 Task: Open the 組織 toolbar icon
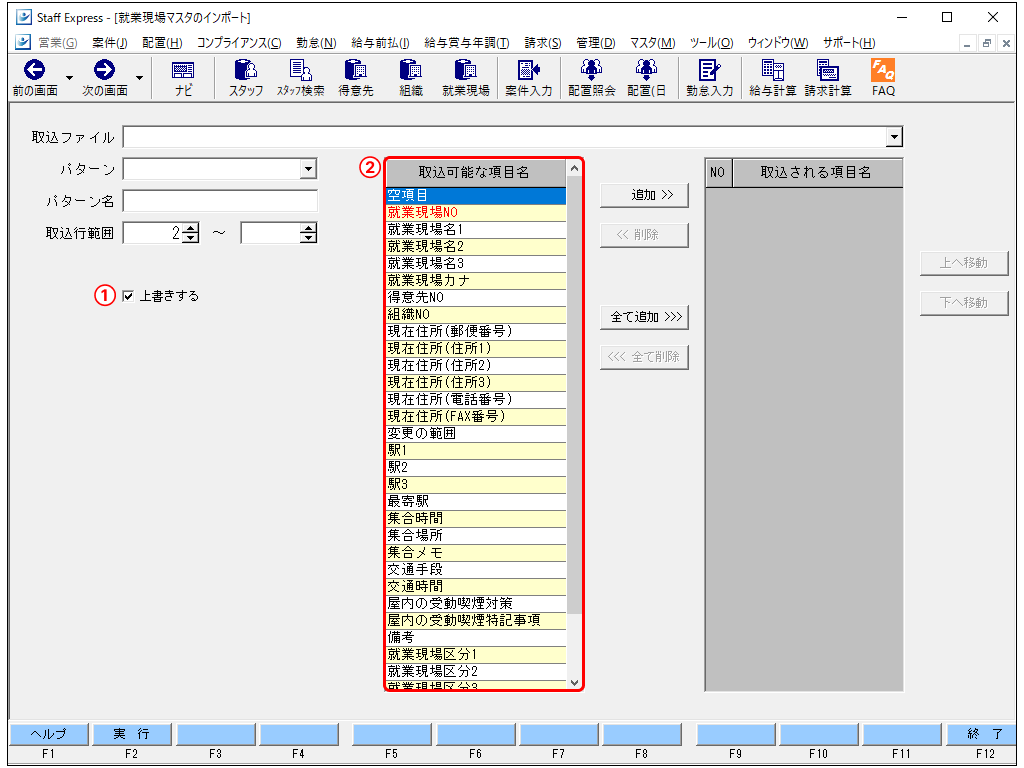[x=410, y=71]
